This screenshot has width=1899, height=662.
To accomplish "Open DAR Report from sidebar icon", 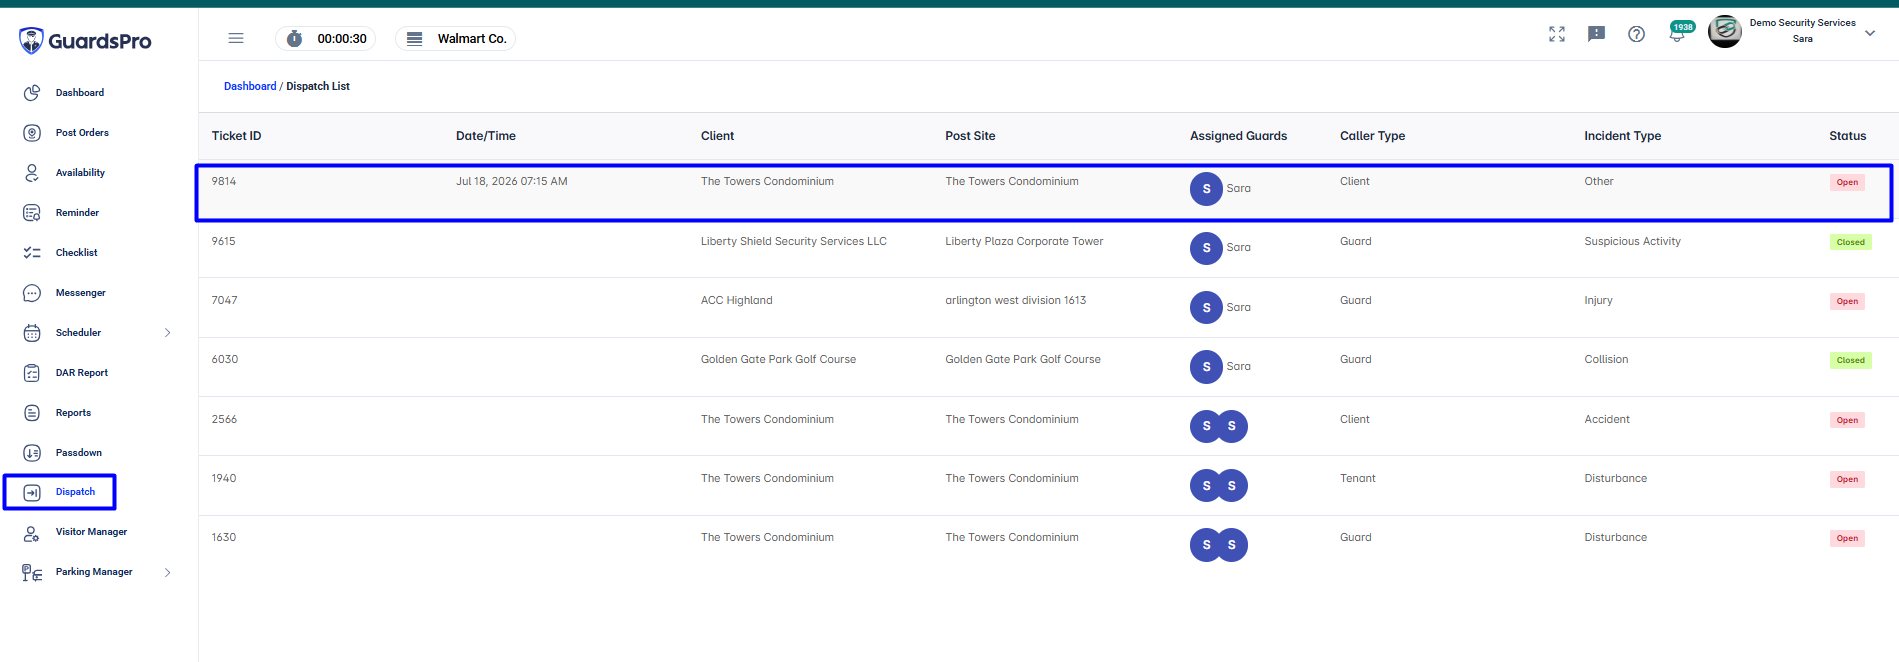I will pos(32,373).
